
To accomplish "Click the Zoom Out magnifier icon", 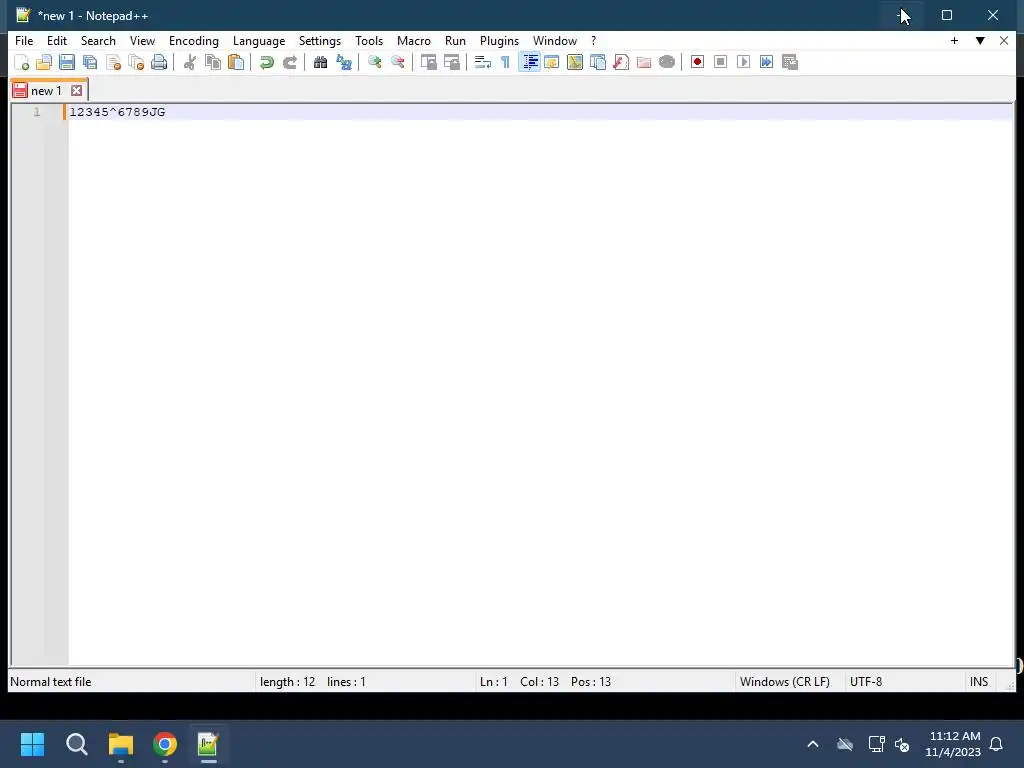I will 398,62.
